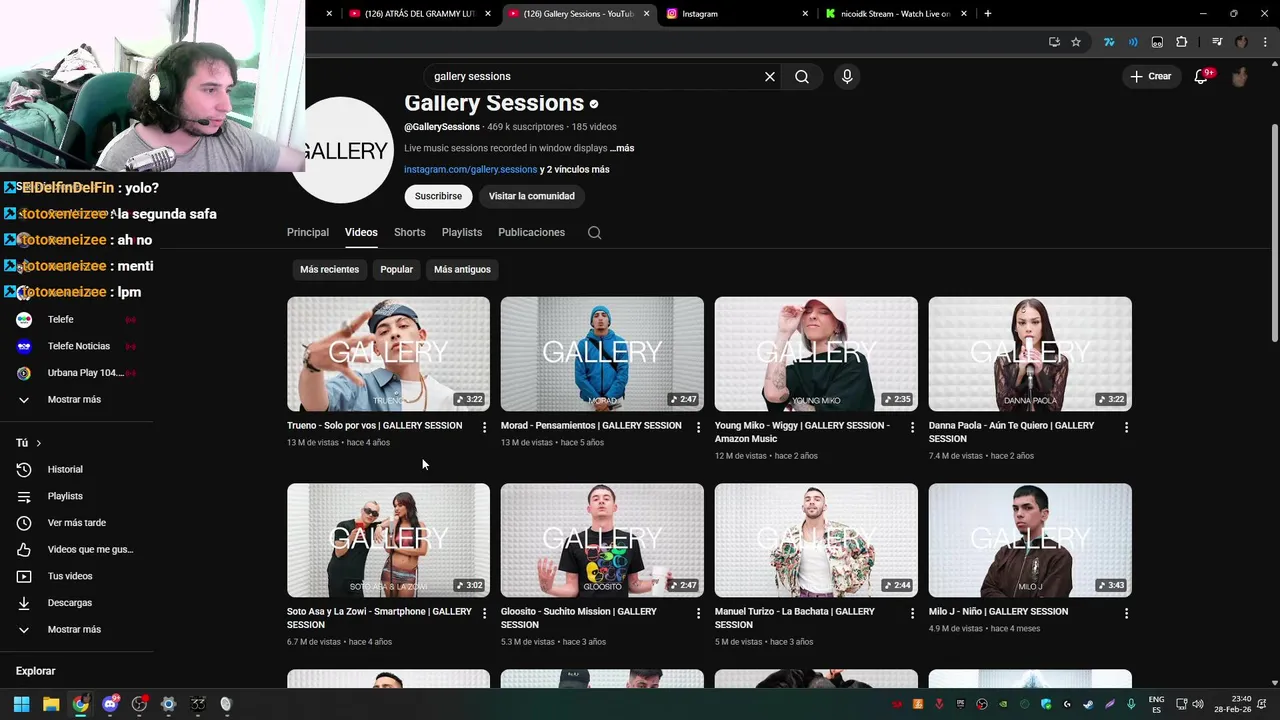
Task: Open Ver más tarde in sidebar
Action: pyautogui.click(x=76, y=523)
